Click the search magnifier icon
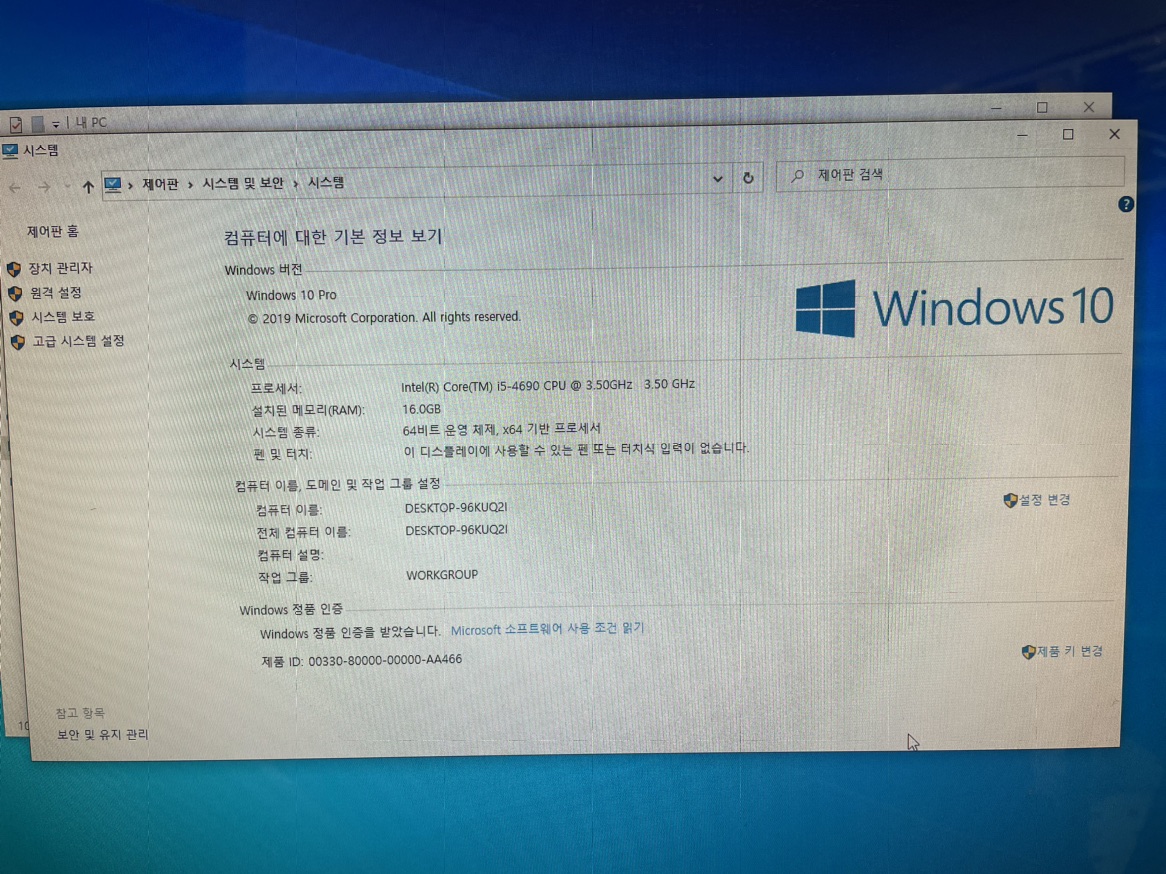Image resolution: width=1166 pixels, height=874 pixels. coord(797,176)
